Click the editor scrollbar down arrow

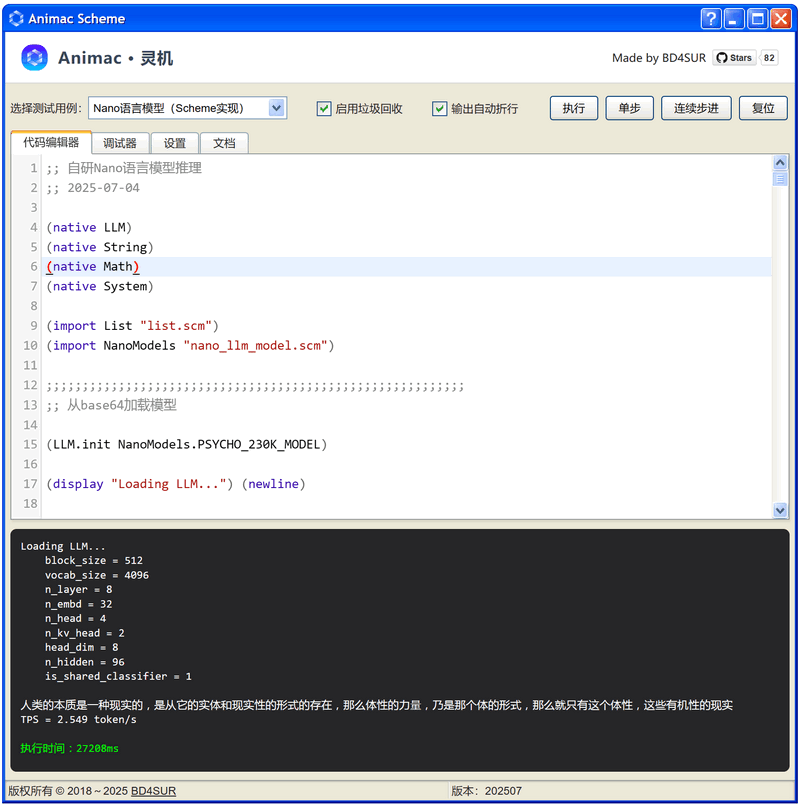[780, 510]
